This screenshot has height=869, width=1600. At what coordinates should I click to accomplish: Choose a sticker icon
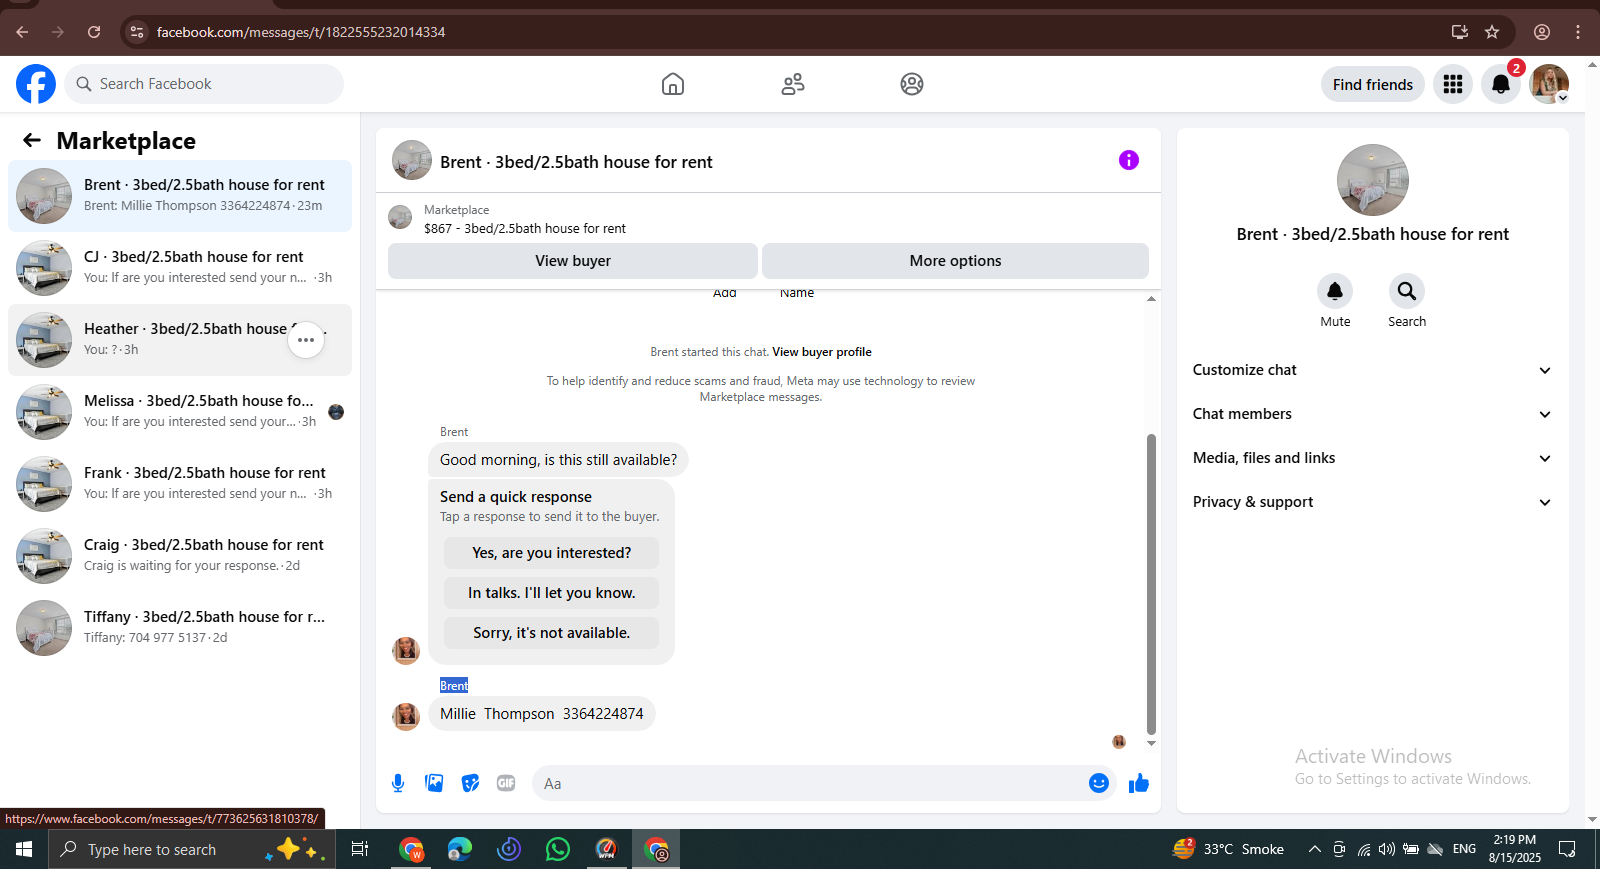470,783
